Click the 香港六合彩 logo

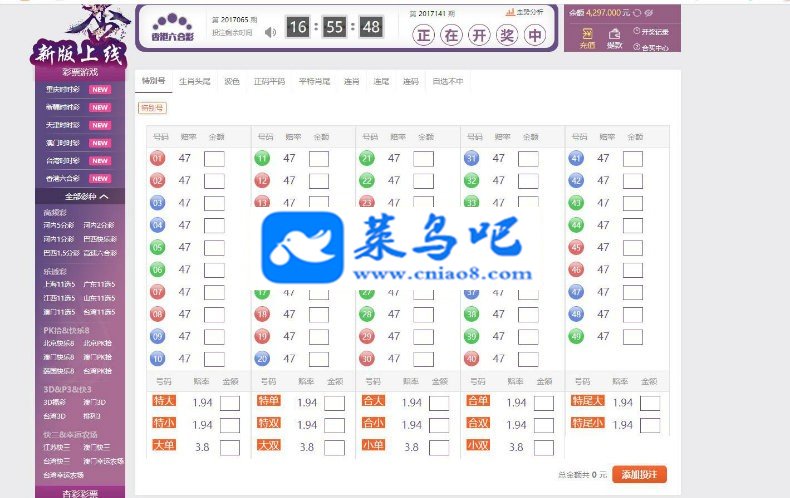[x=172, y=27]
